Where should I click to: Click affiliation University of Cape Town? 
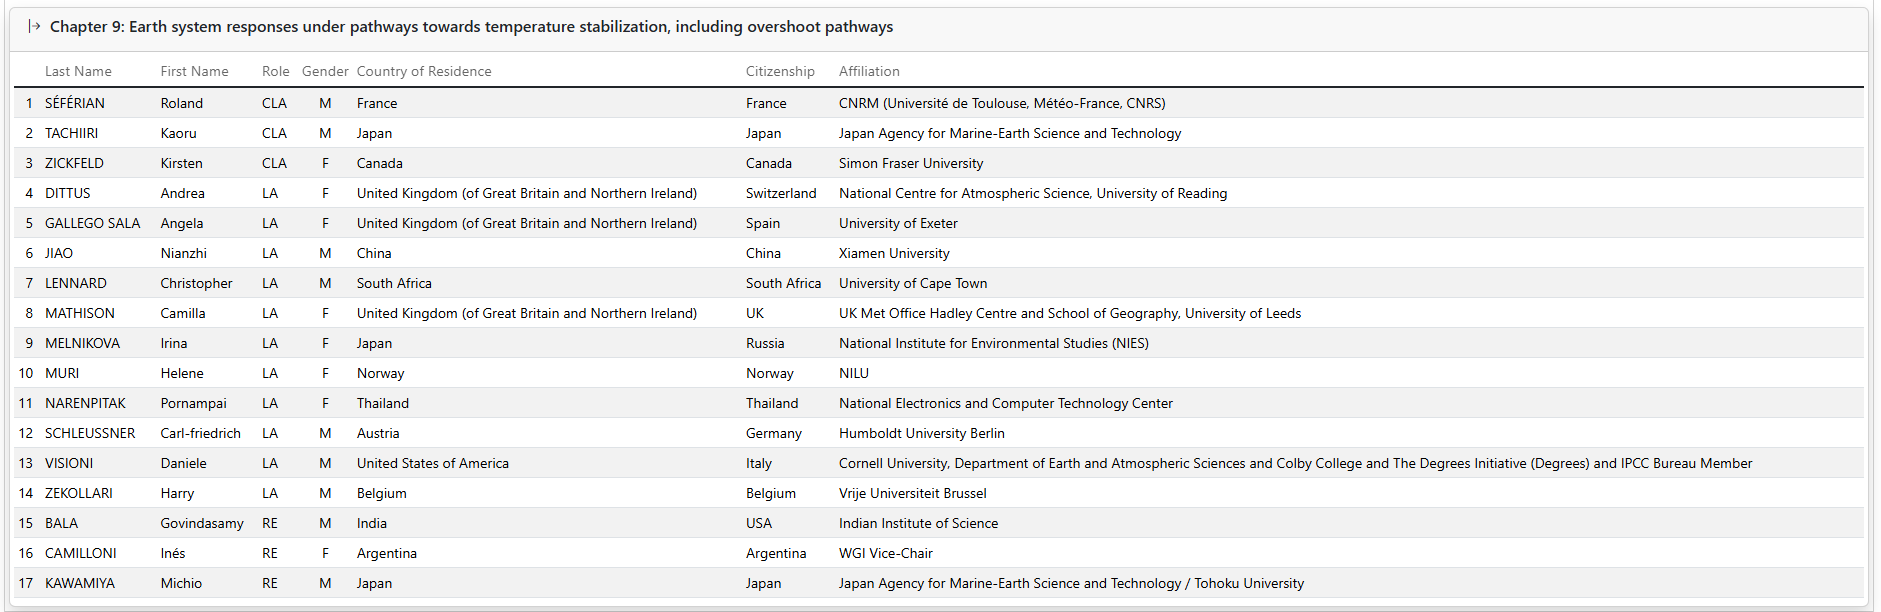click(913, 283)
